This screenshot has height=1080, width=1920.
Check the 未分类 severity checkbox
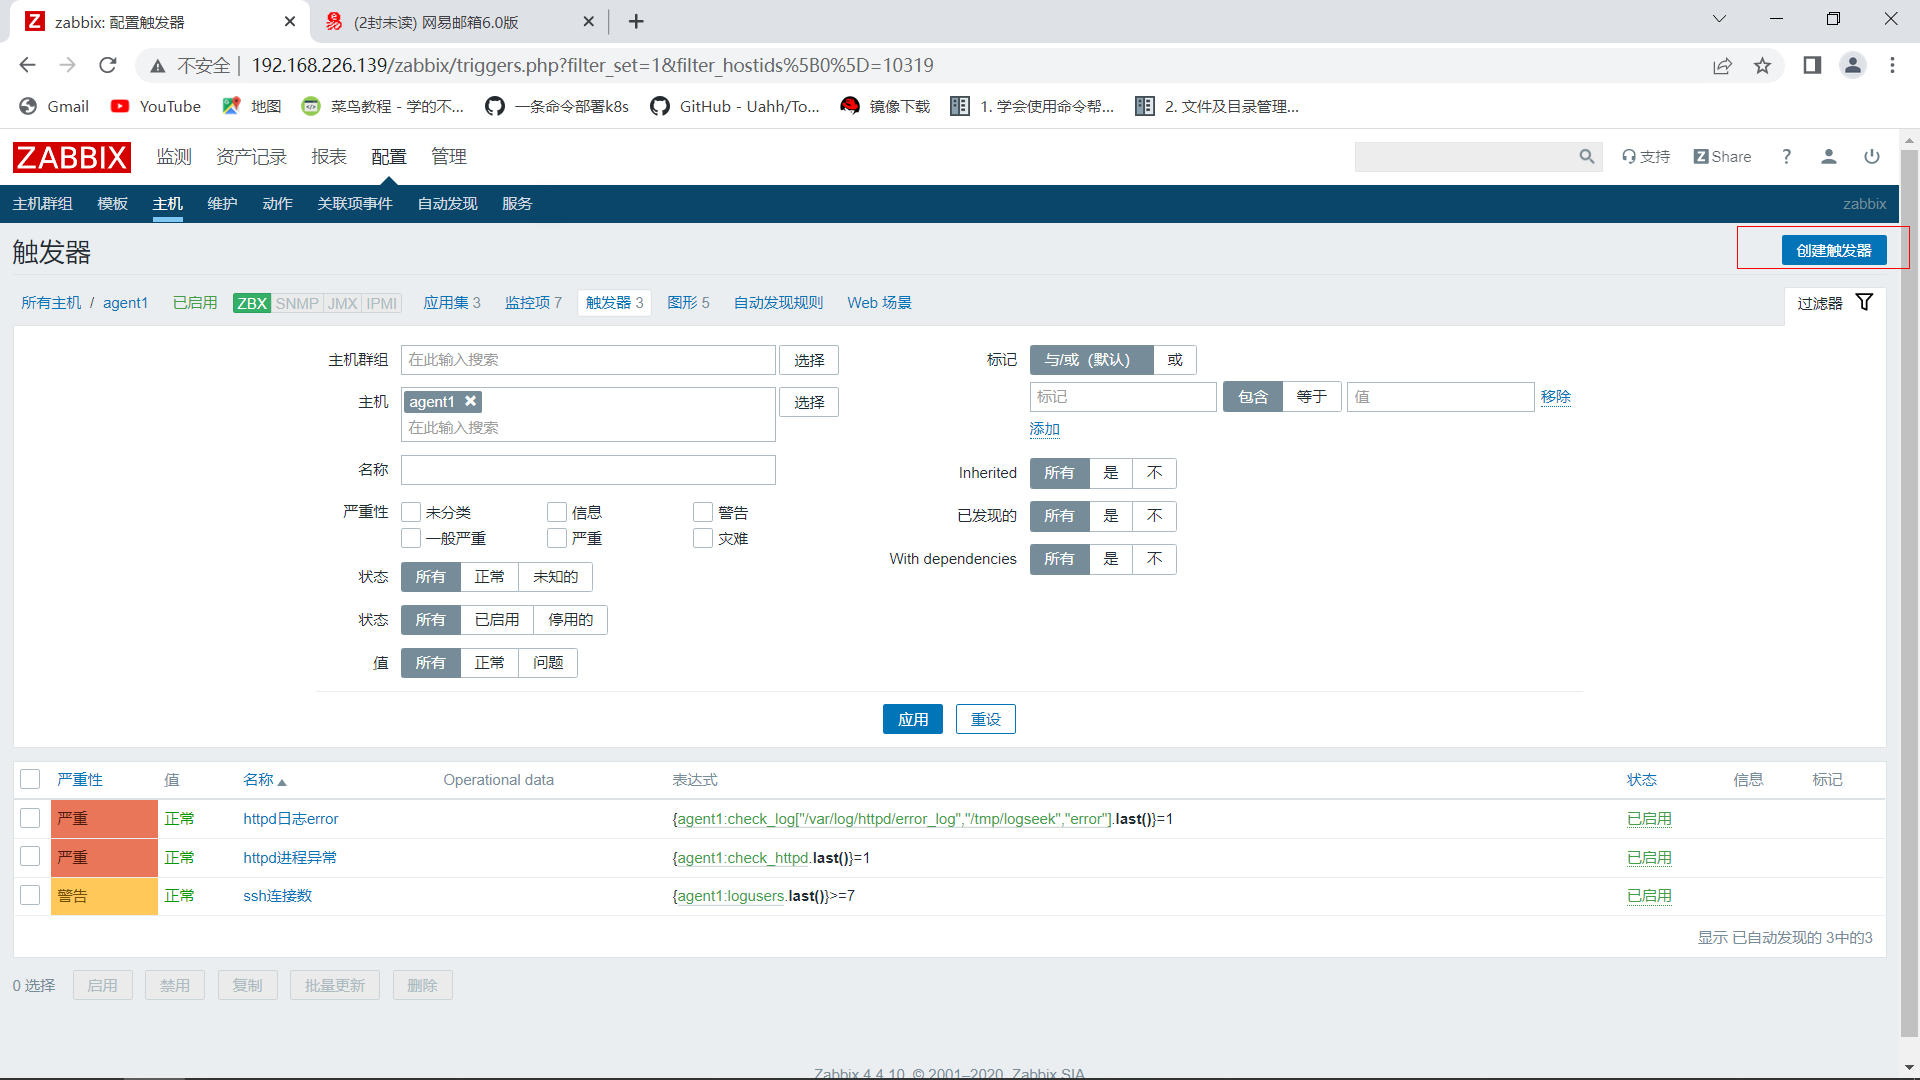point(411,512)
